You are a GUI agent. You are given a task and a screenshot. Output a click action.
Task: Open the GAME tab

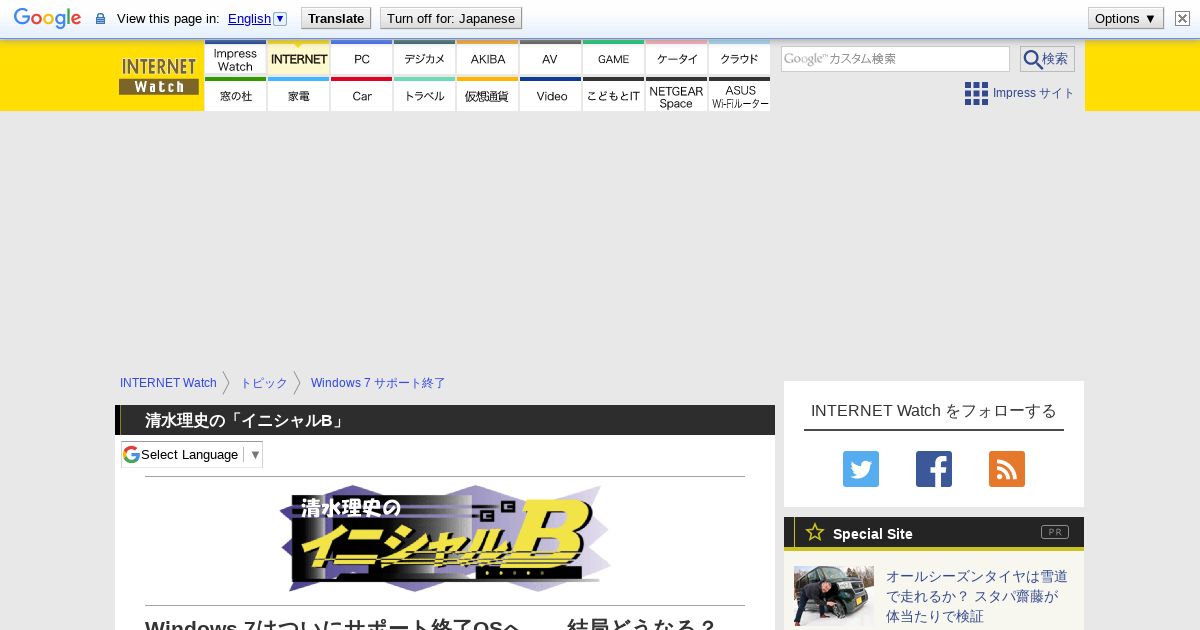[x=613, y=59]
